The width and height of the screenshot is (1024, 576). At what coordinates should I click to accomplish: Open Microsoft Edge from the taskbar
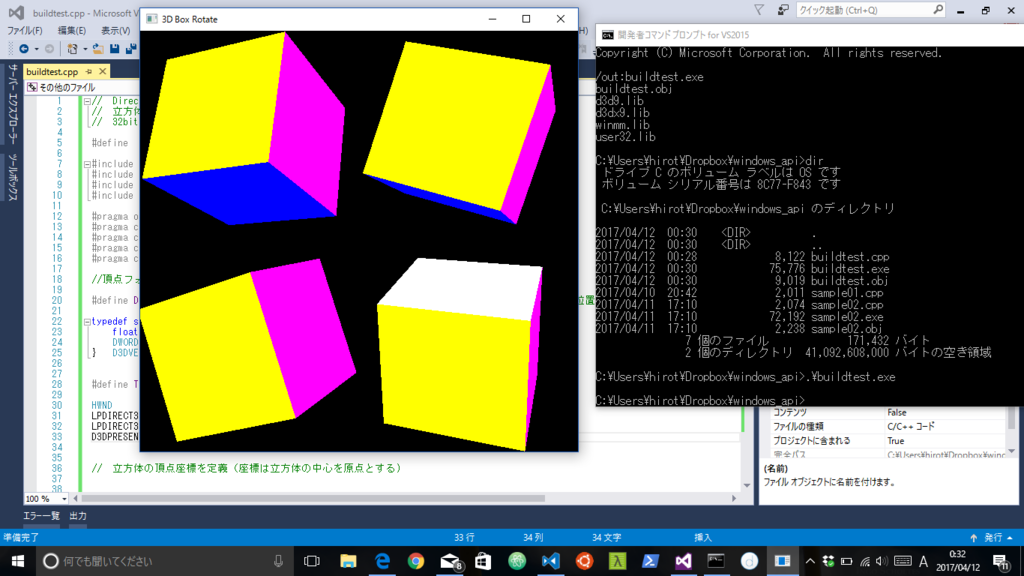point(382,561)
